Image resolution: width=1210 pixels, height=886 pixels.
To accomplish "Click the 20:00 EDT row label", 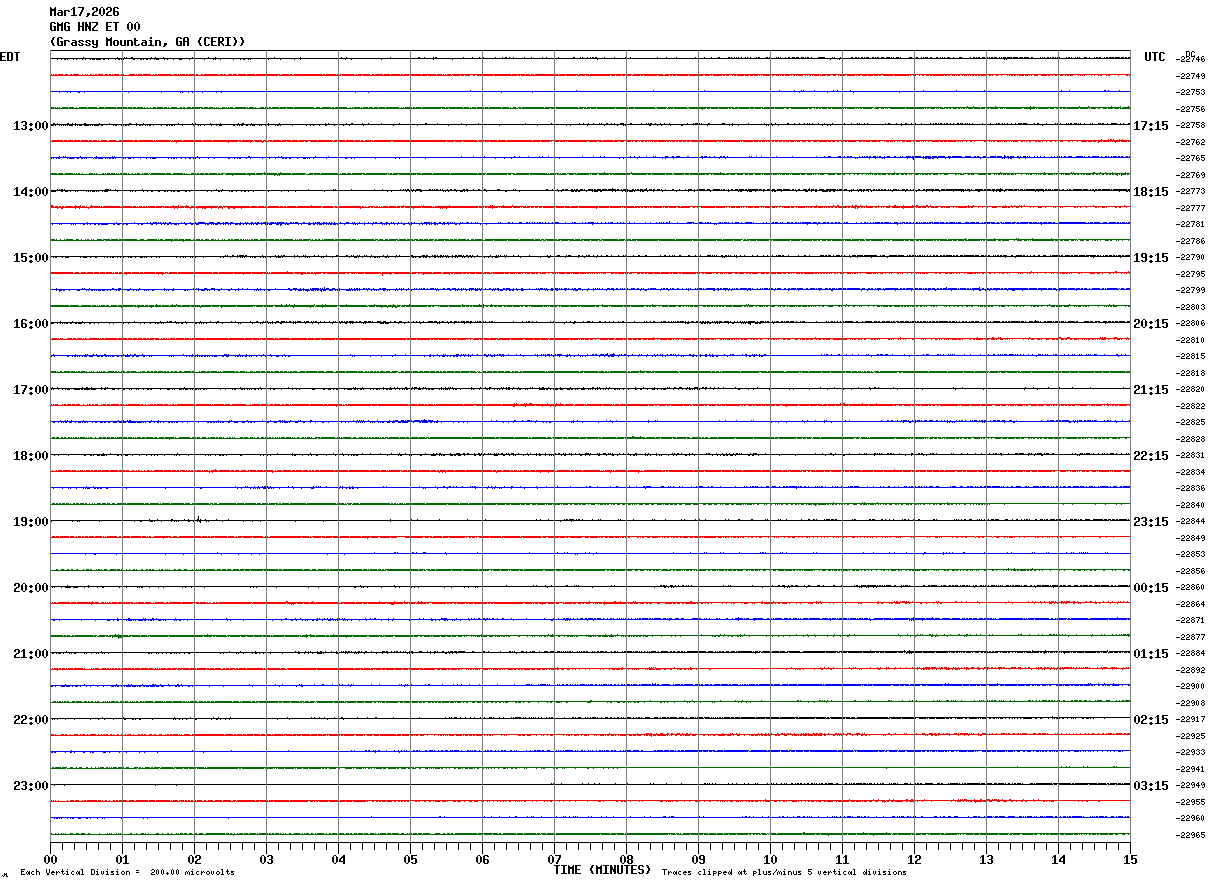I will point(31,588).
